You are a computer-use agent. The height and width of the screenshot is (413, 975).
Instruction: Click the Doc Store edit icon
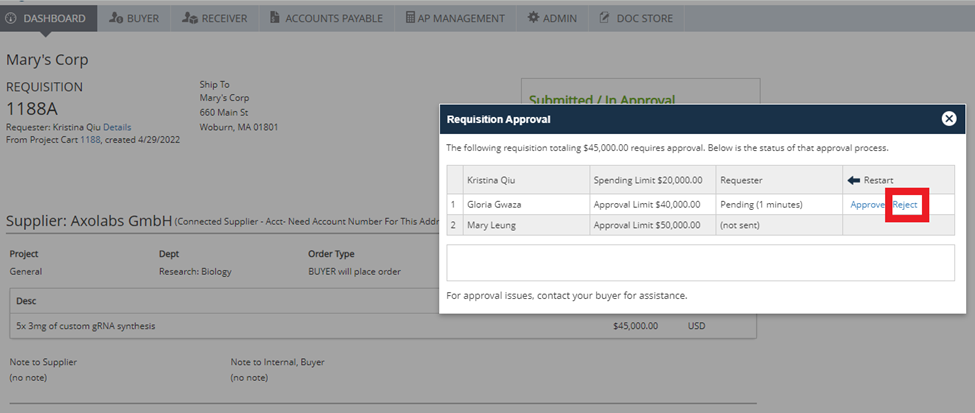[x=605, y=18]
